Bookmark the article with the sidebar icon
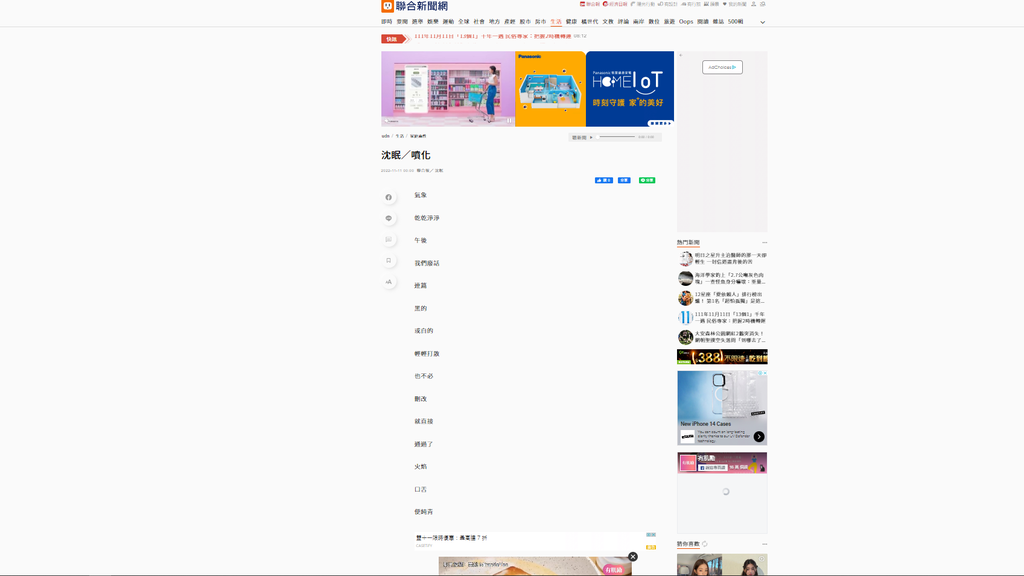The width and height of the screenshot is (1024, 576). click(x=389, y=261)
